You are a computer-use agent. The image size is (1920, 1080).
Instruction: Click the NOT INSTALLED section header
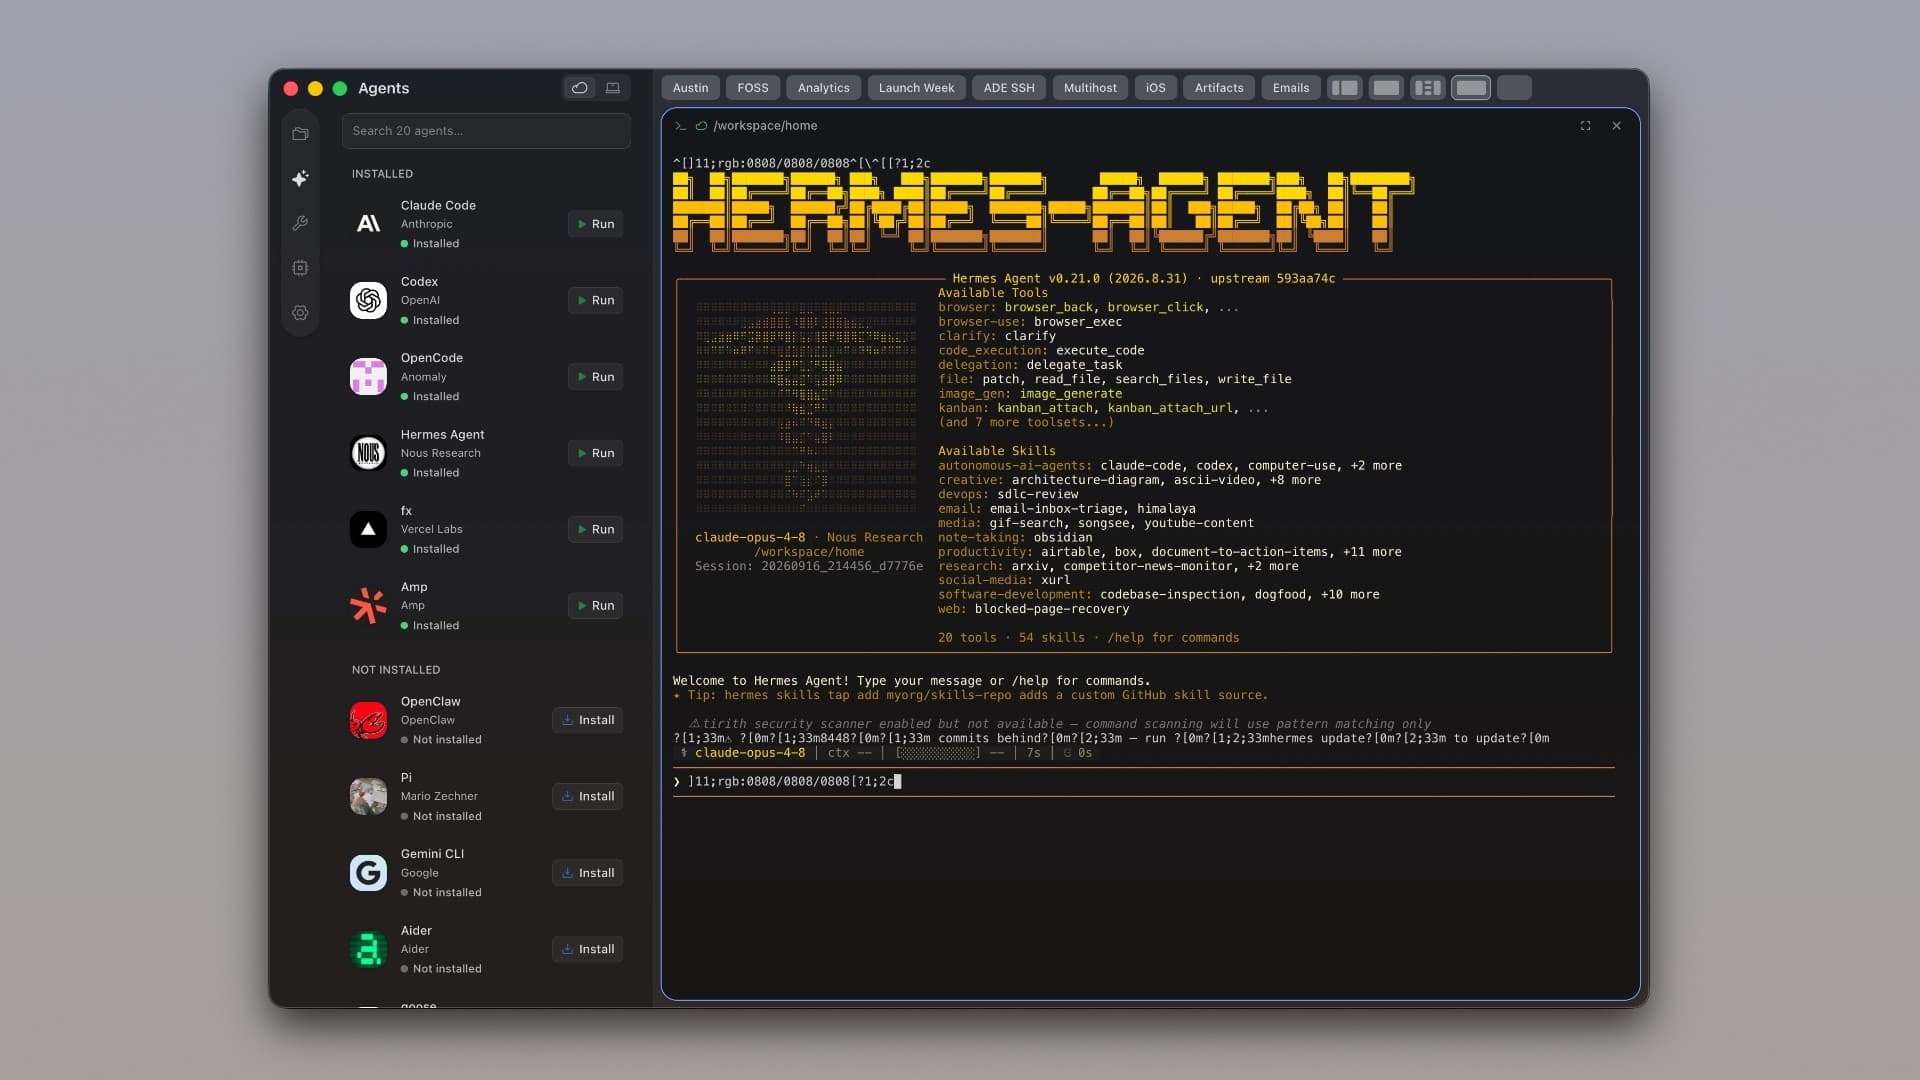pos(396,670)
